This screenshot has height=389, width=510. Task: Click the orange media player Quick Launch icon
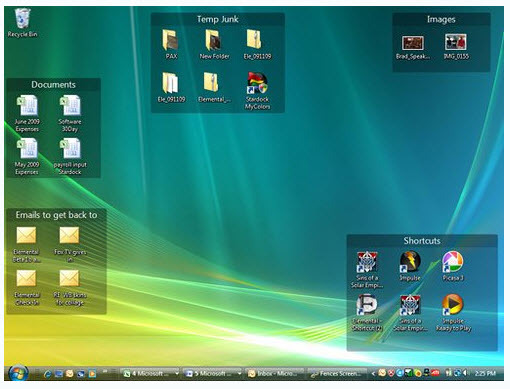point(92,374)
